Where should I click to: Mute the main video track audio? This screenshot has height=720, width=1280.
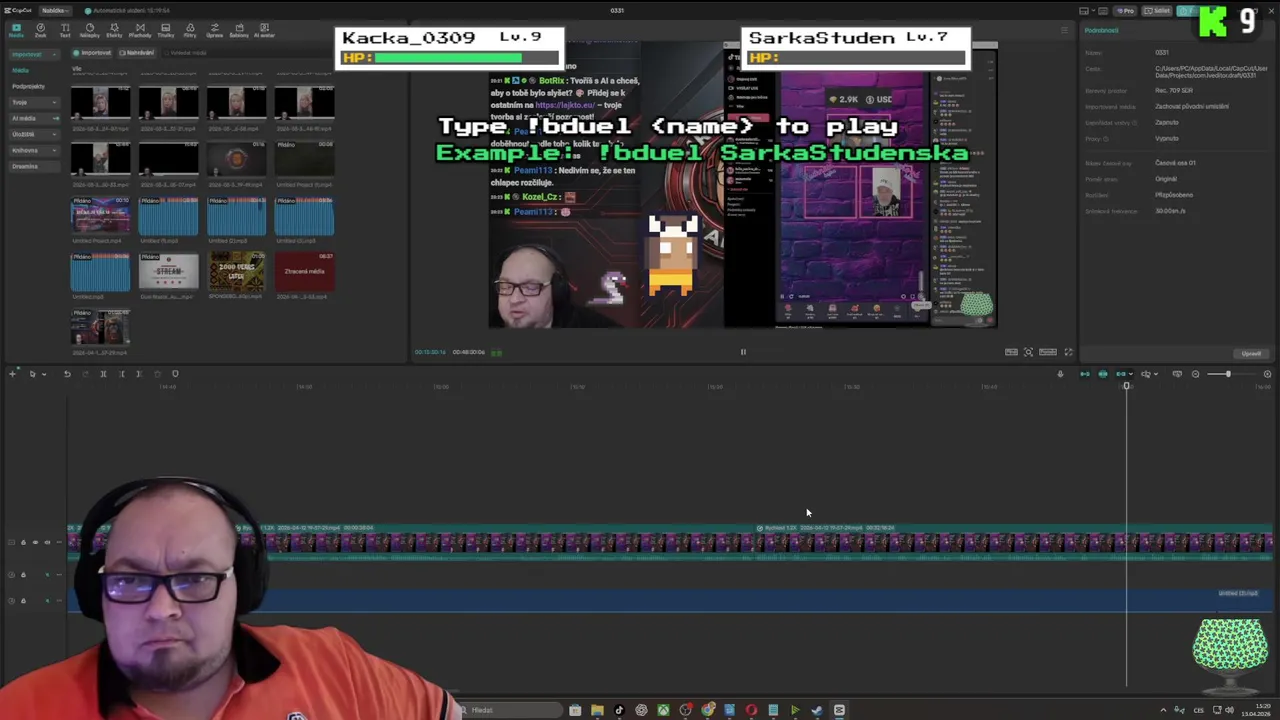pos(47,542)
